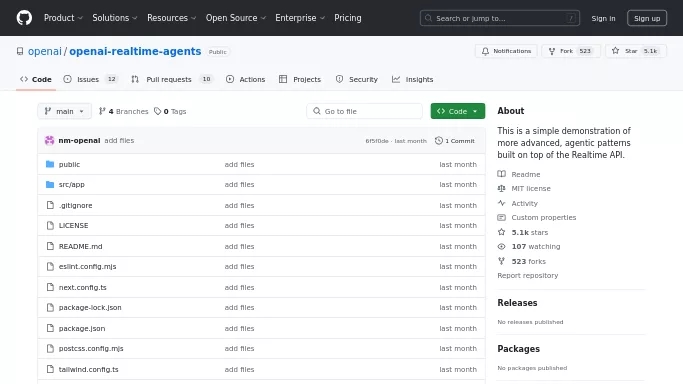Click the src/app folder icon

click(50, 184)
